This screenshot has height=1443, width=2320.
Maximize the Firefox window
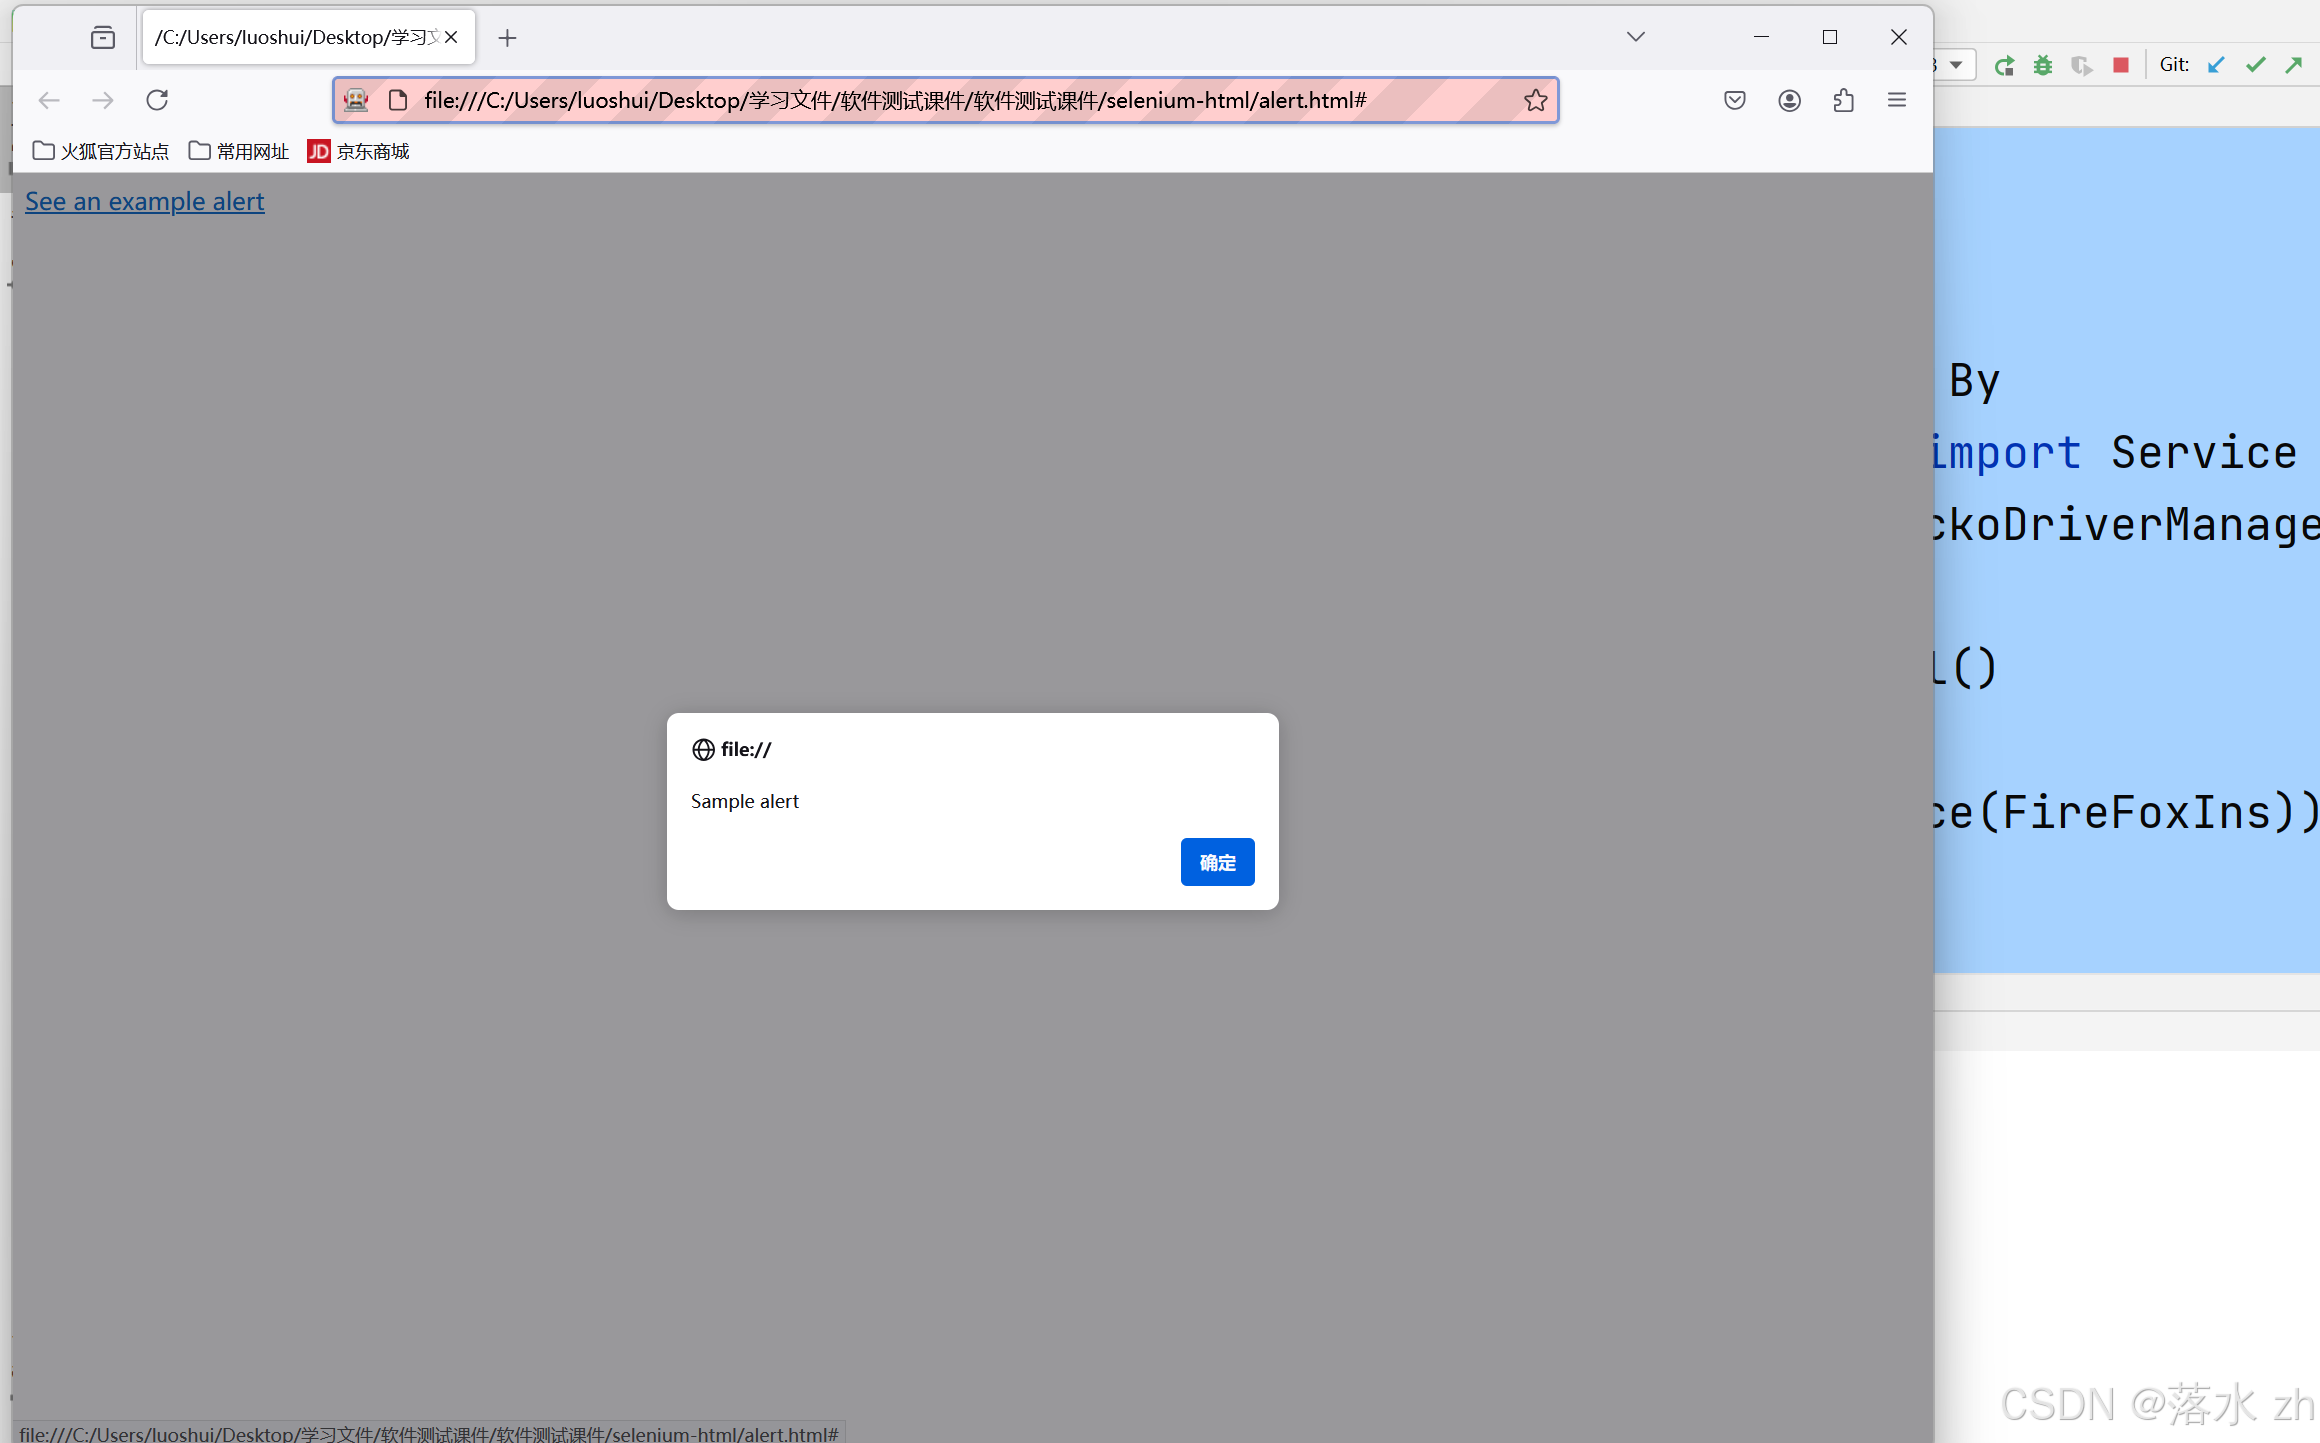[x=1830, y=37]
